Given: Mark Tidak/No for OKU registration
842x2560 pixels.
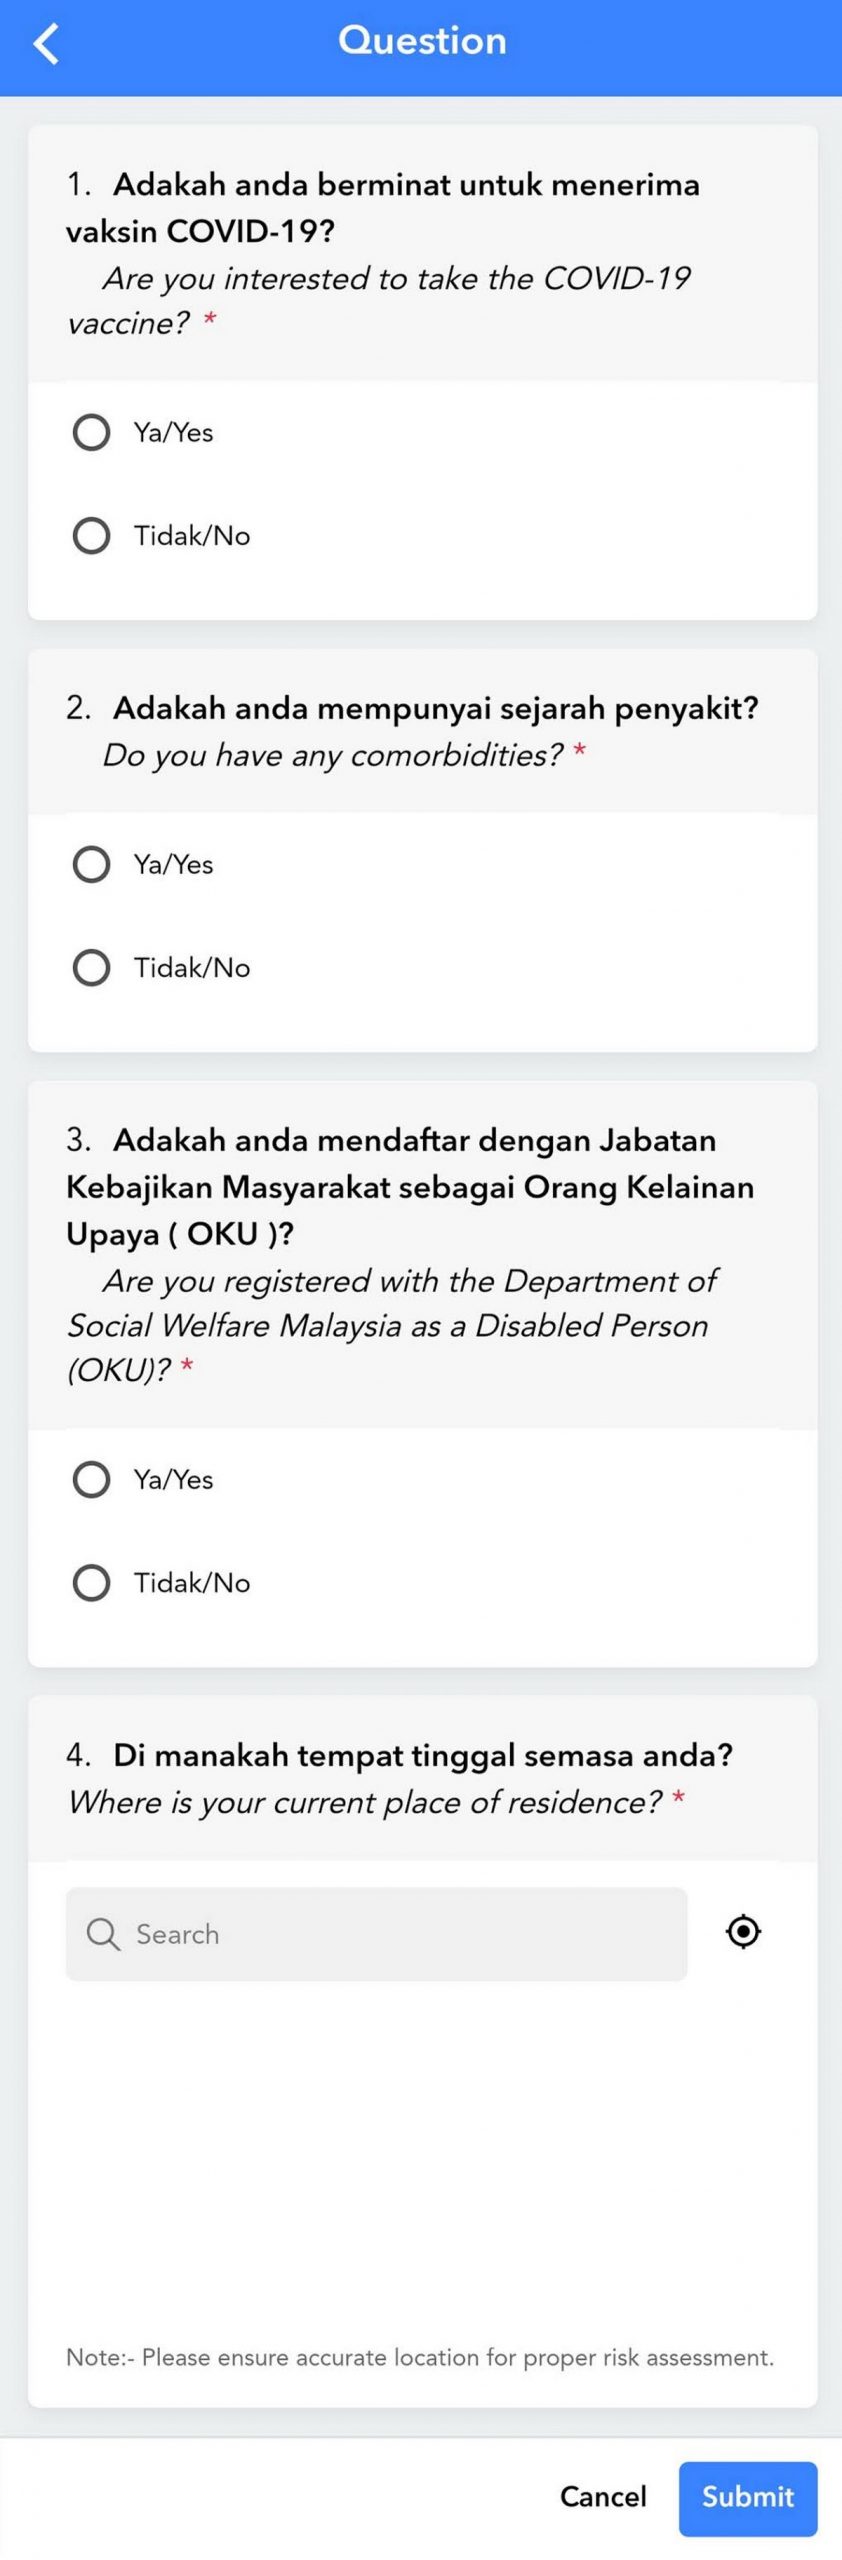Looking at the screenshot, I should click(91, 1582).
